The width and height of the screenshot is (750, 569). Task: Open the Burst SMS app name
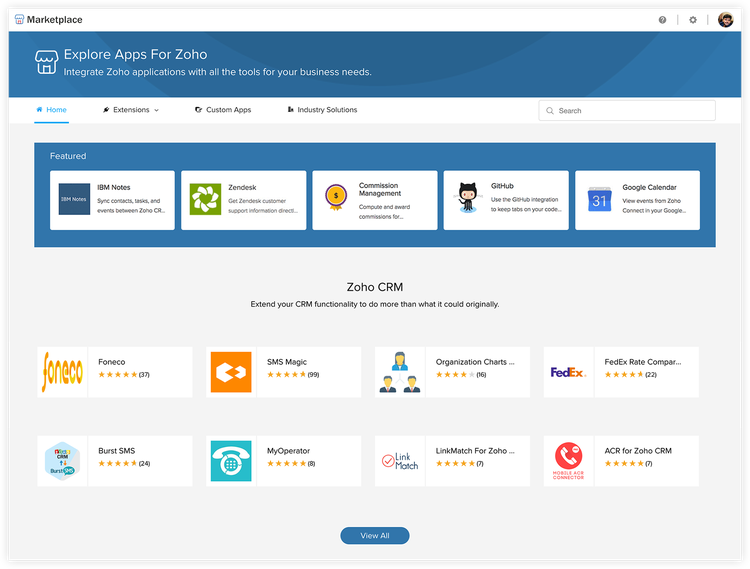click(x=117, y=451)
